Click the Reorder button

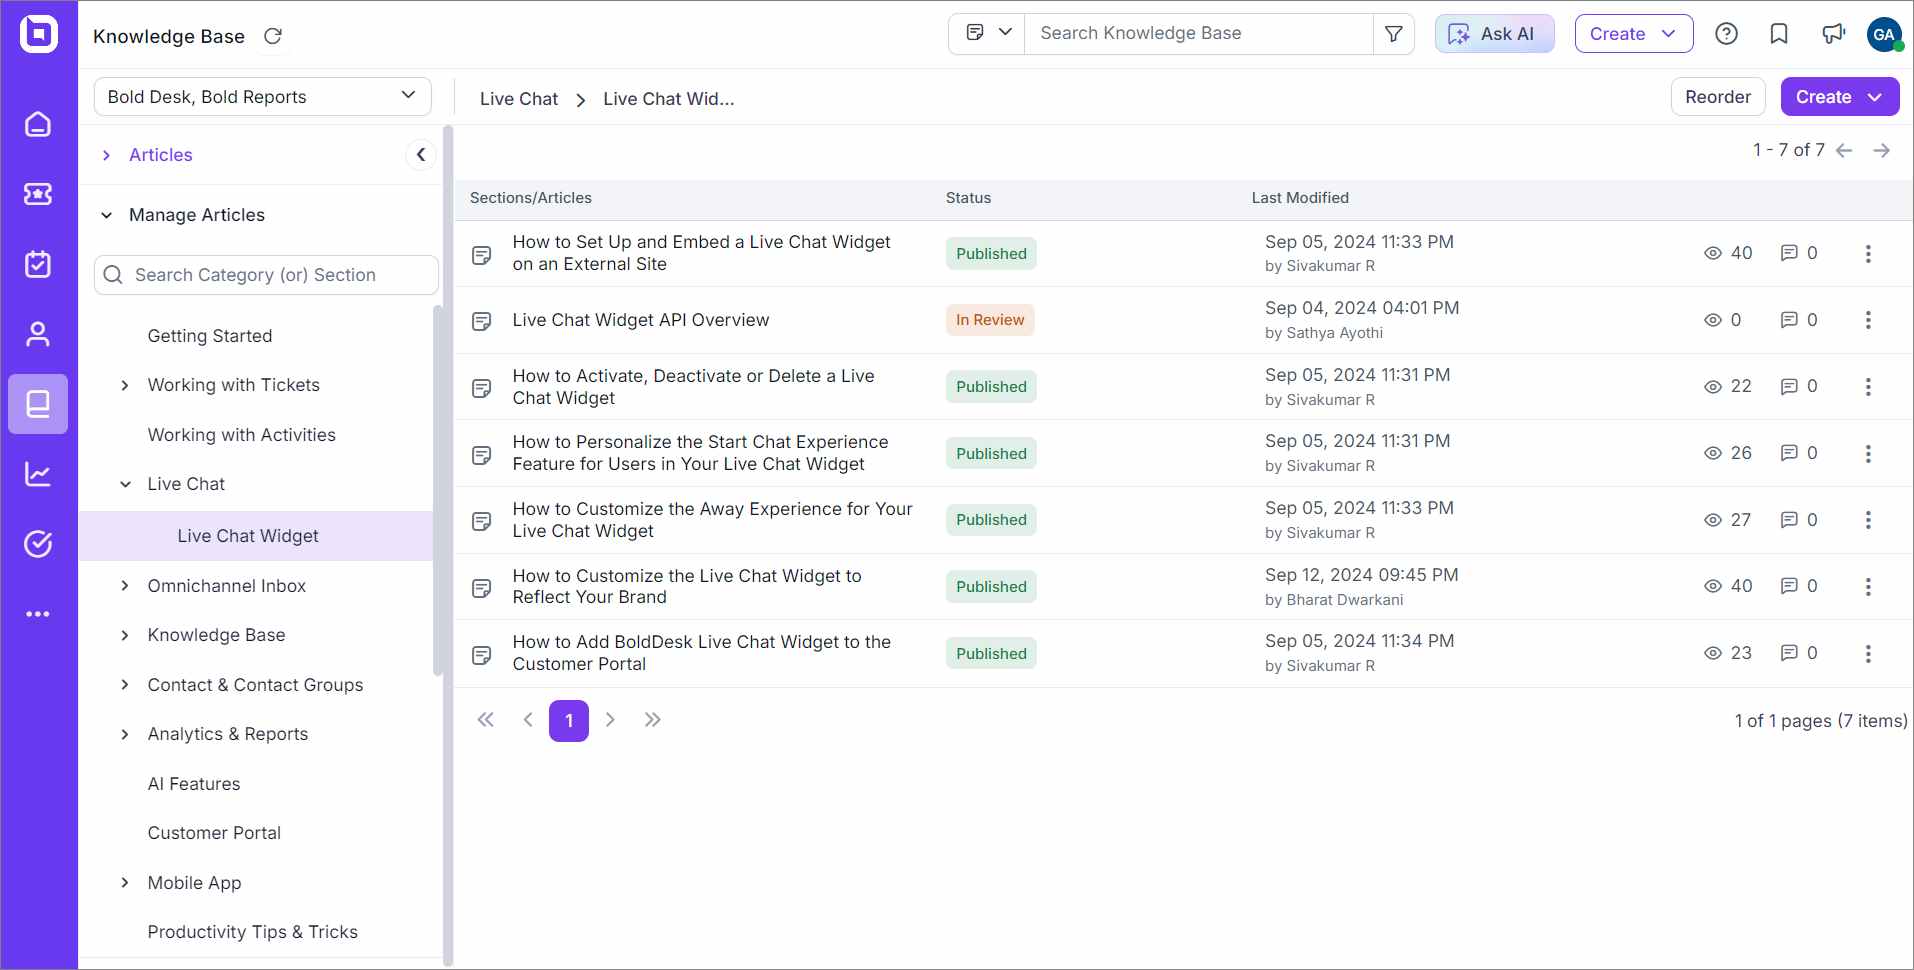1718,97
